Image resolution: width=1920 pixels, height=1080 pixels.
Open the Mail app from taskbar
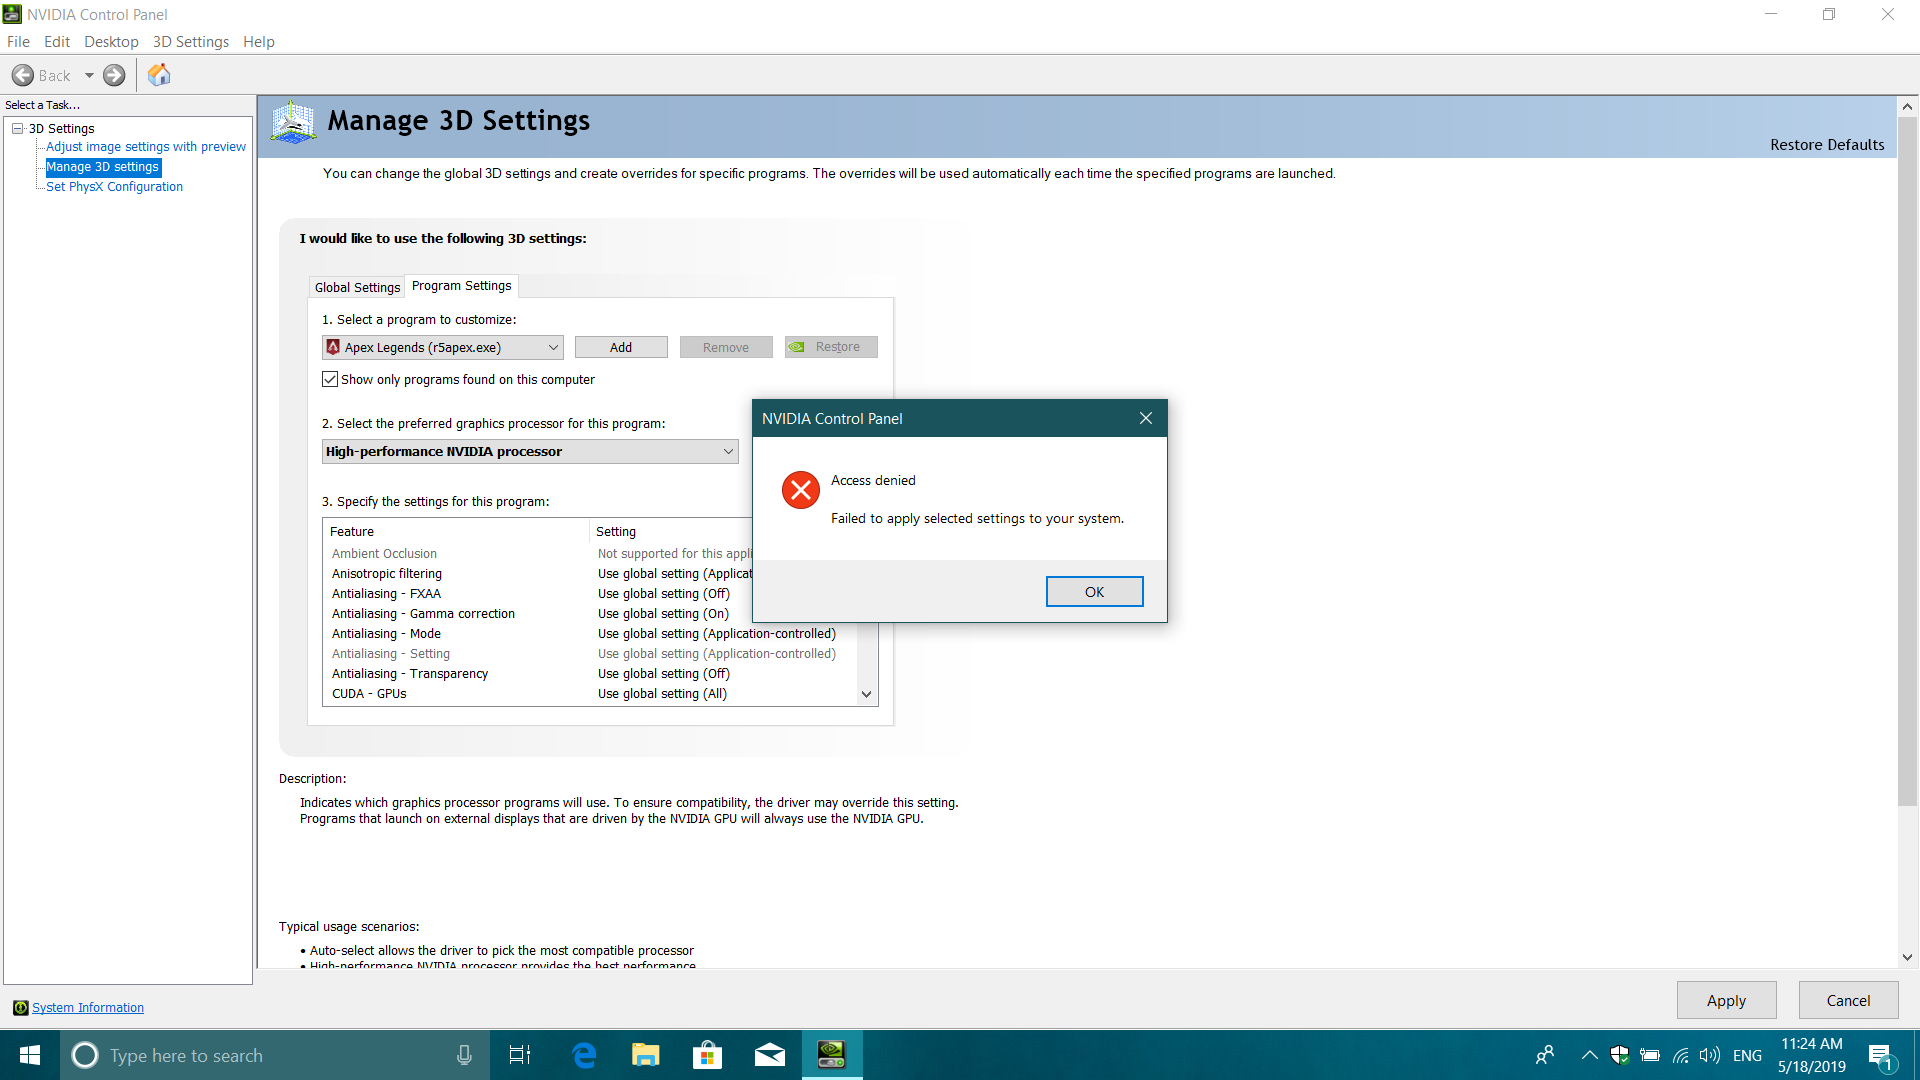(x=770, y=1055)
